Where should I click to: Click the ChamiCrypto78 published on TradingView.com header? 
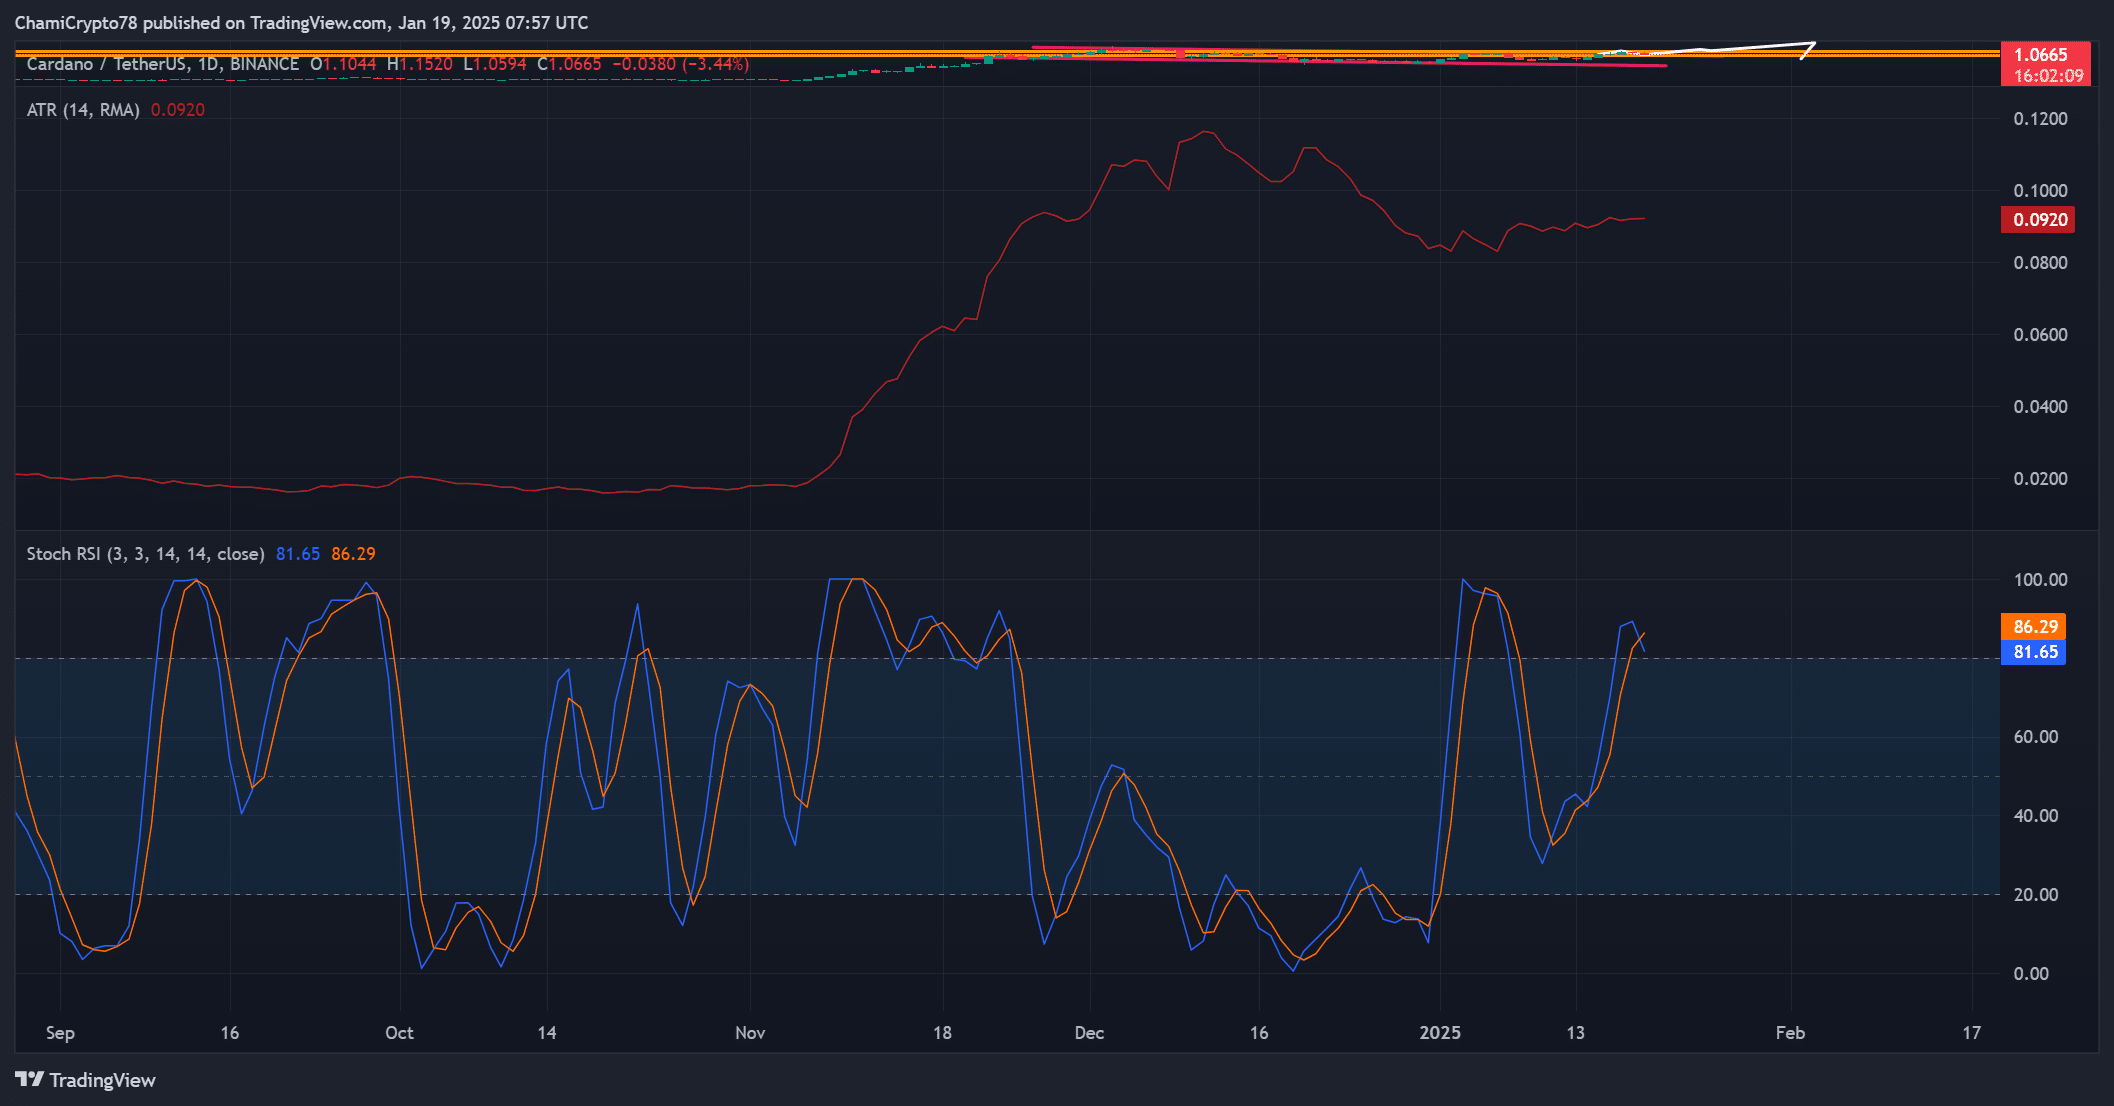click(301, 22)
